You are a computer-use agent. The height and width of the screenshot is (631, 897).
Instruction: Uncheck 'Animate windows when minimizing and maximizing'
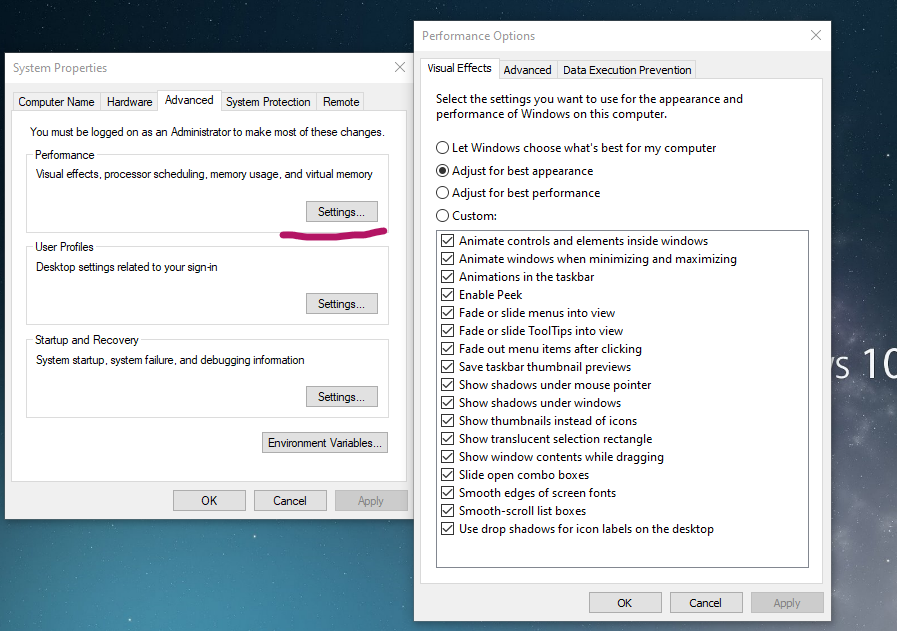click(x=447, y=259)
